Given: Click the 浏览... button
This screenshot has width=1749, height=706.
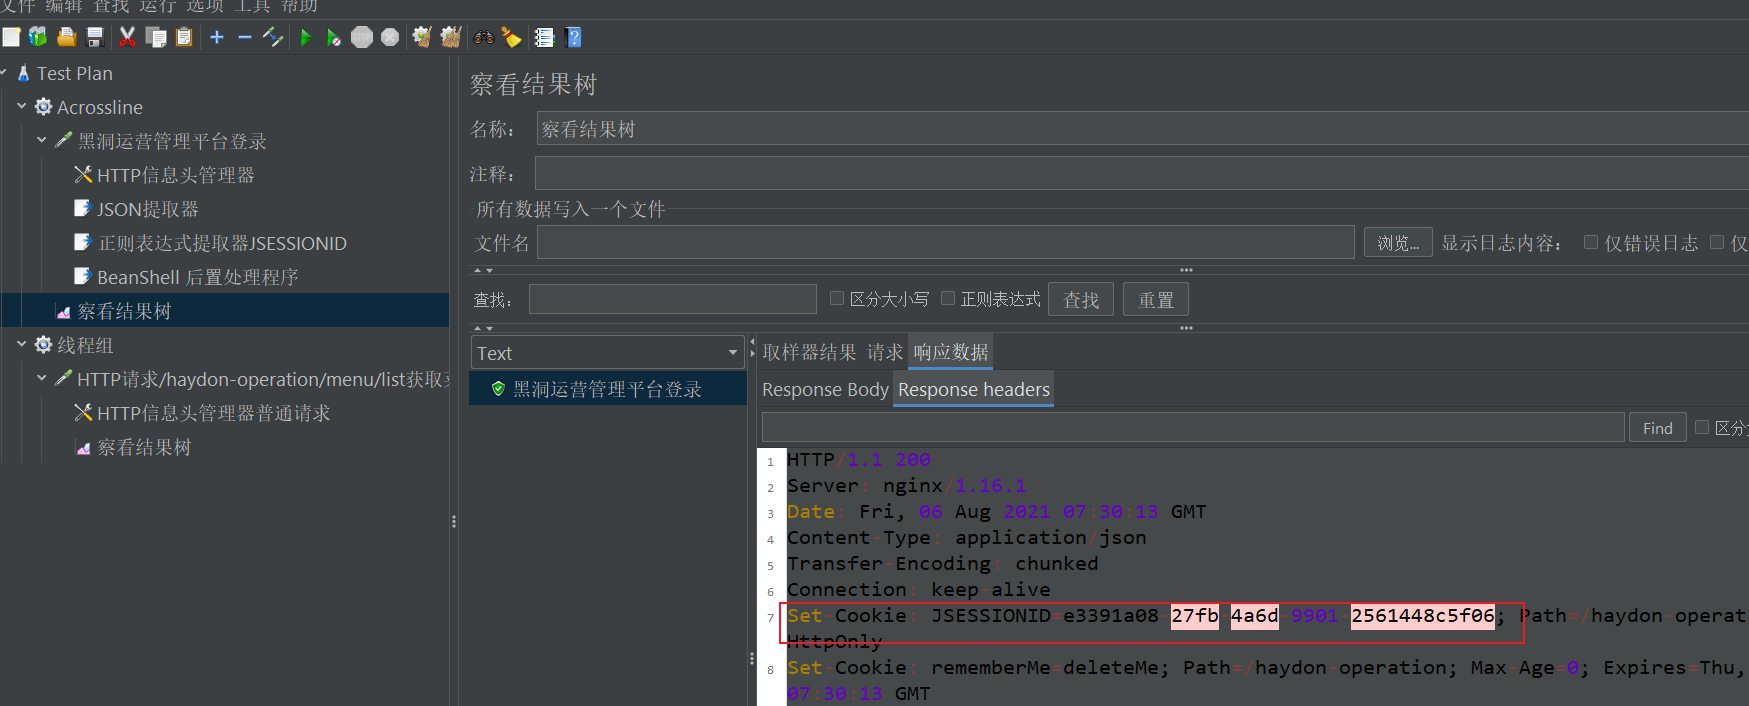Looking at the screenshot, I should click(x=1398, y=242).
